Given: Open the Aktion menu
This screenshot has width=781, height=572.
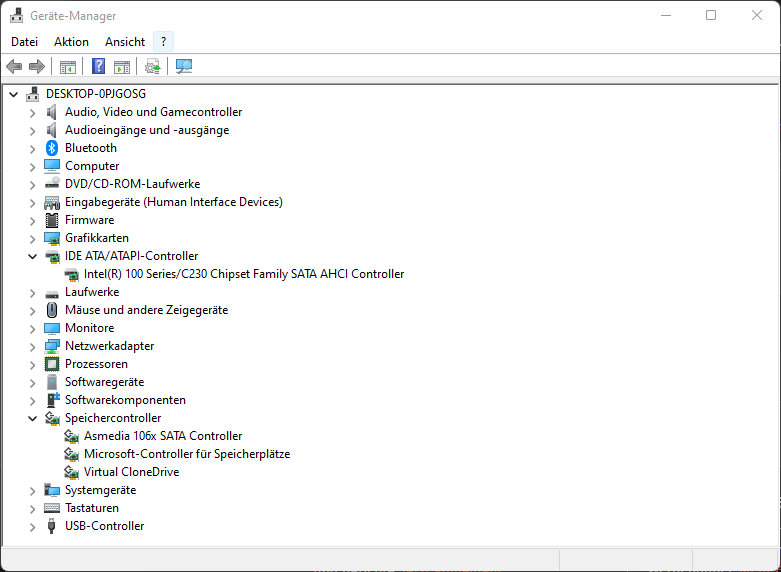Looking at the screenshot, I should tap(71, 42).
